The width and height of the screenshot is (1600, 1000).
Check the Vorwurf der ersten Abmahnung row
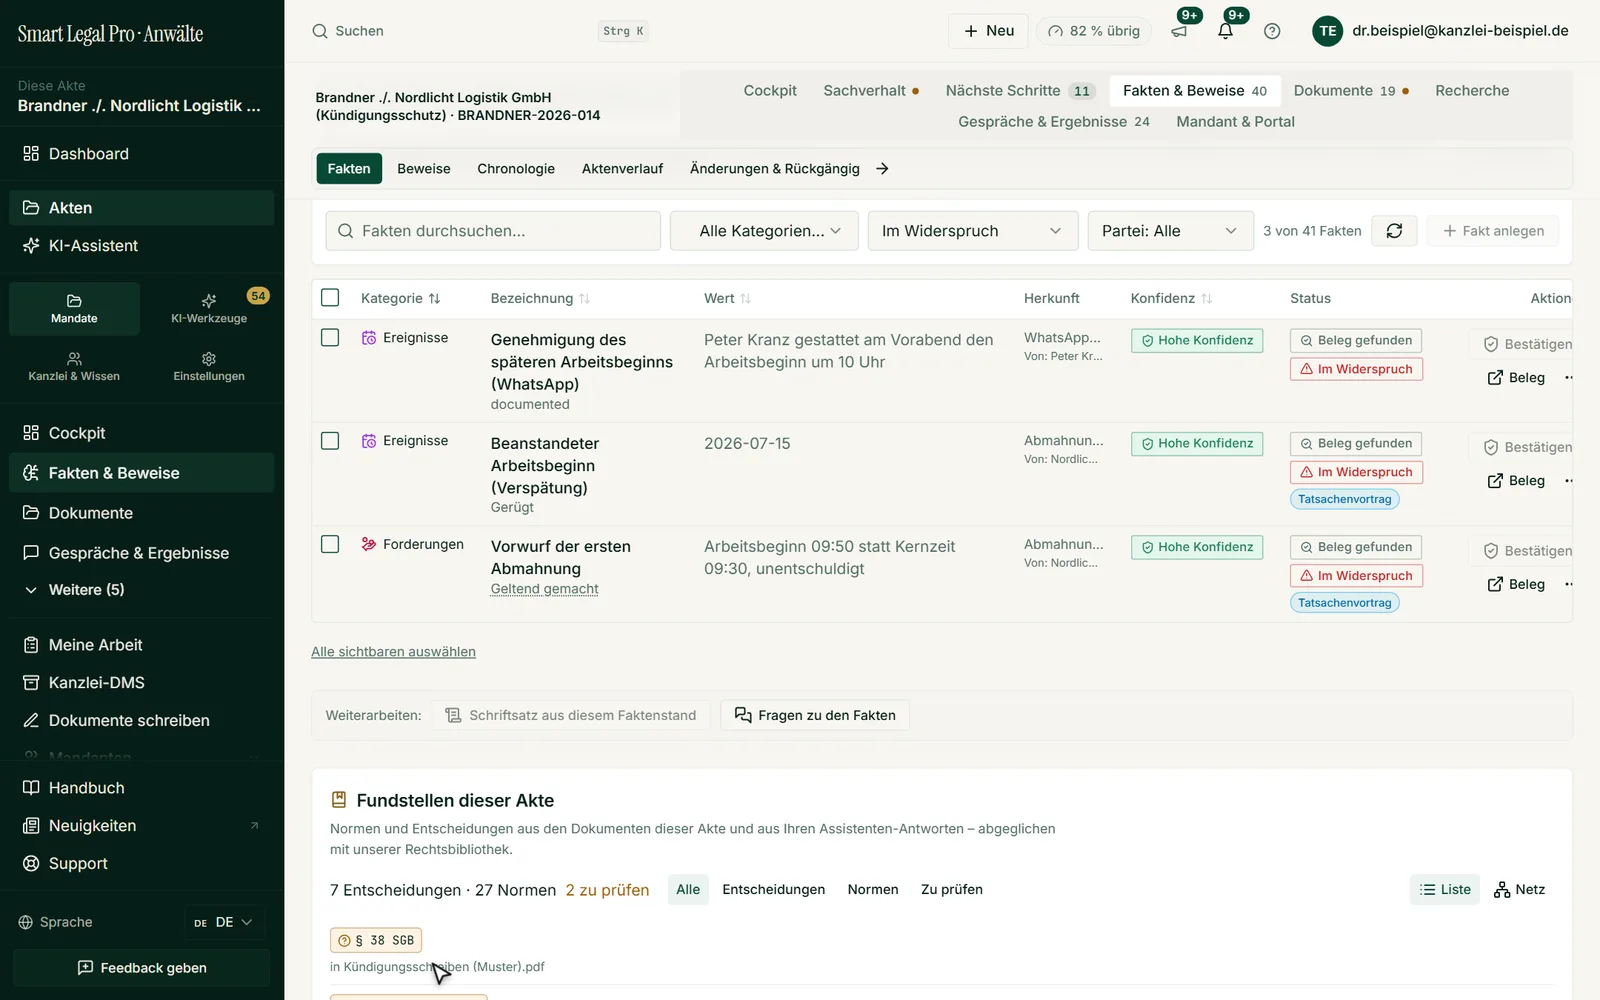[x=330, y=544]
